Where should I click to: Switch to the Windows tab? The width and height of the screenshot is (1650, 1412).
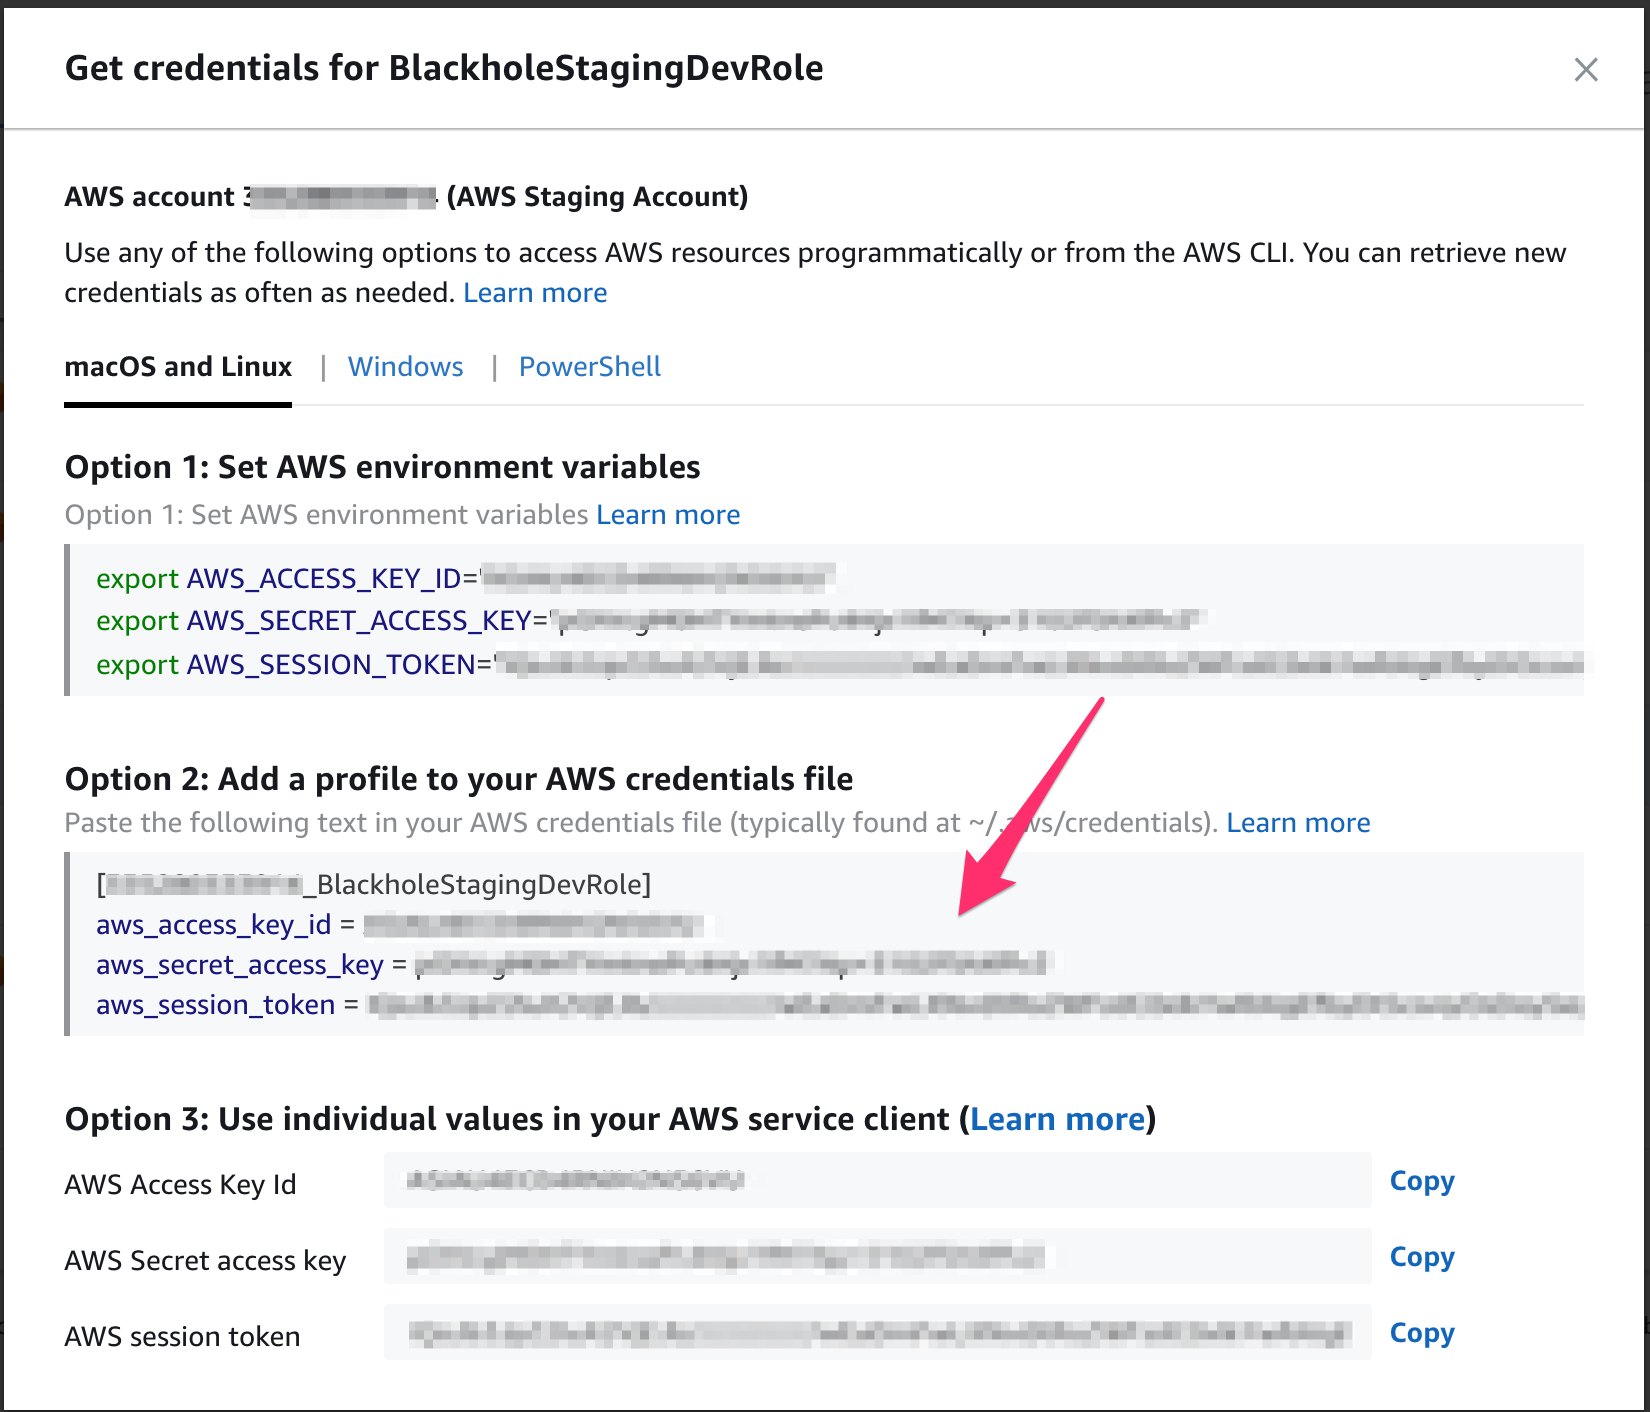tap(405, 367)
